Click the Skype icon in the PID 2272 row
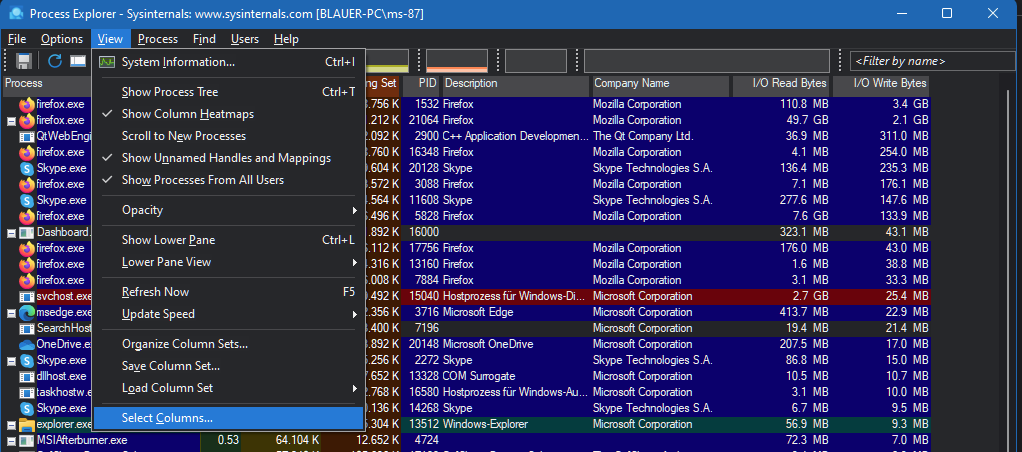1022x452 pixels. point(27,360)
